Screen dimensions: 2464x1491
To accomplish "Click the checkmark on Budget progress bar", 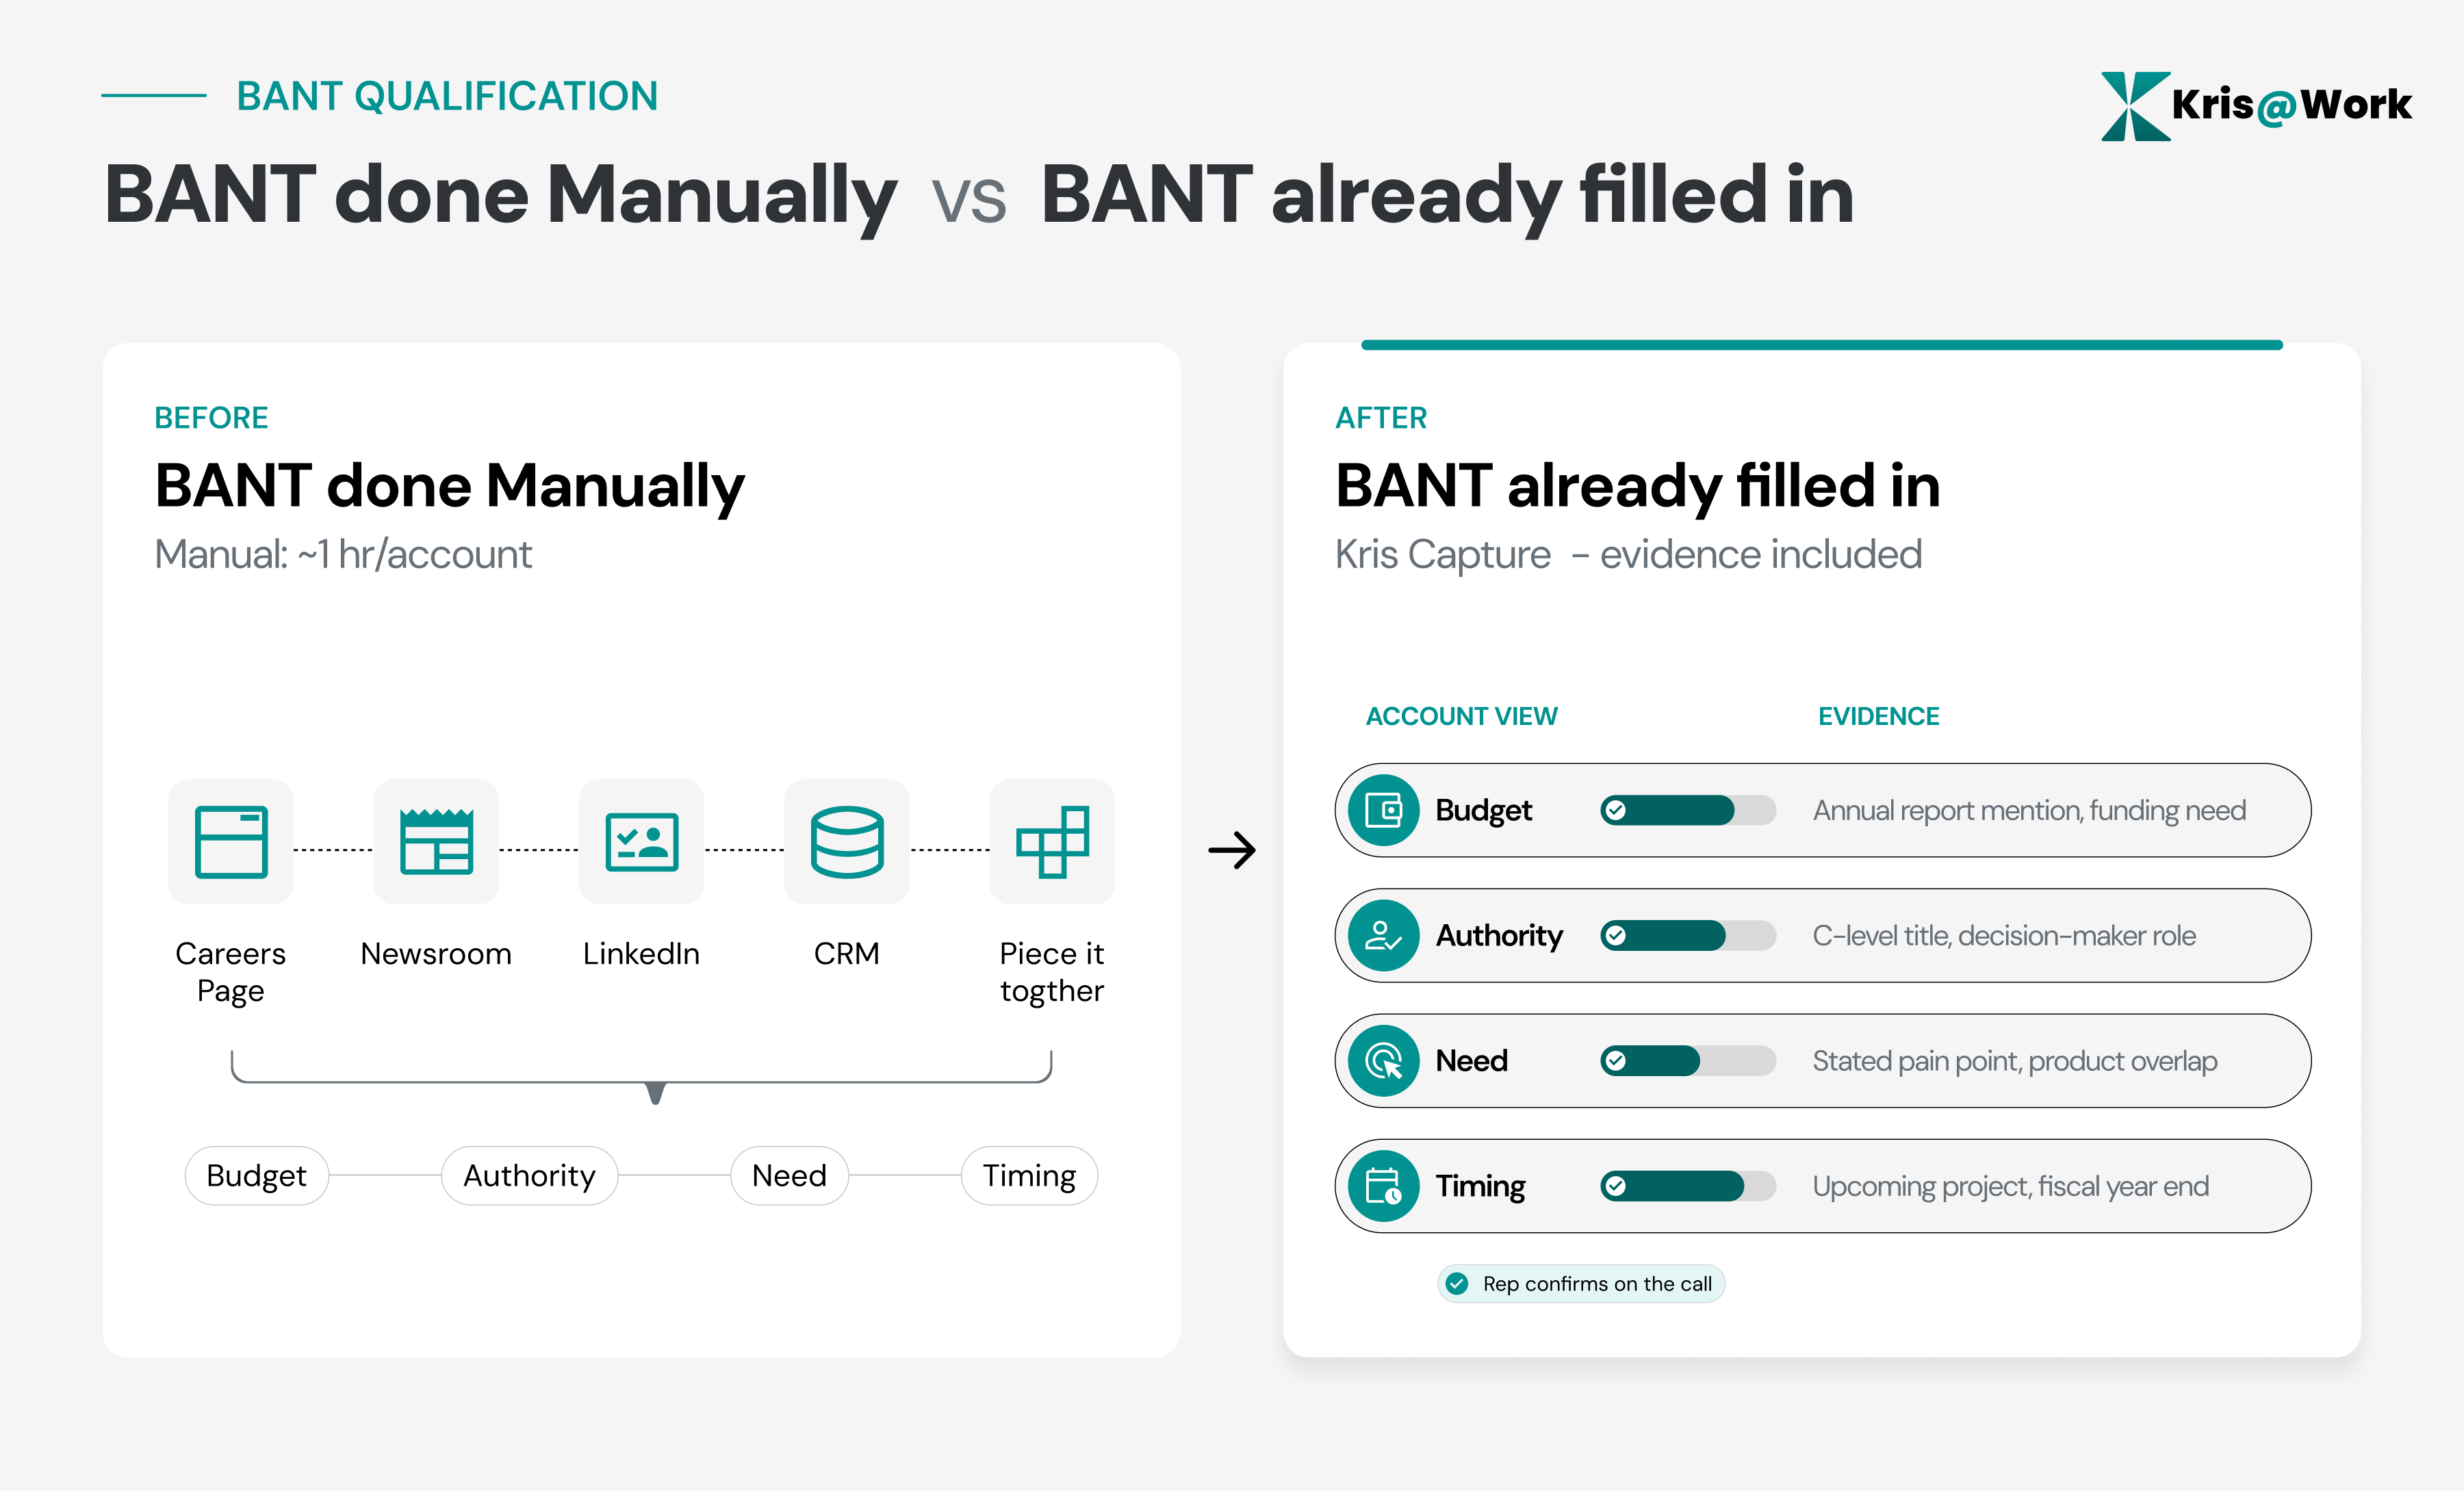I will [1615, 810].
